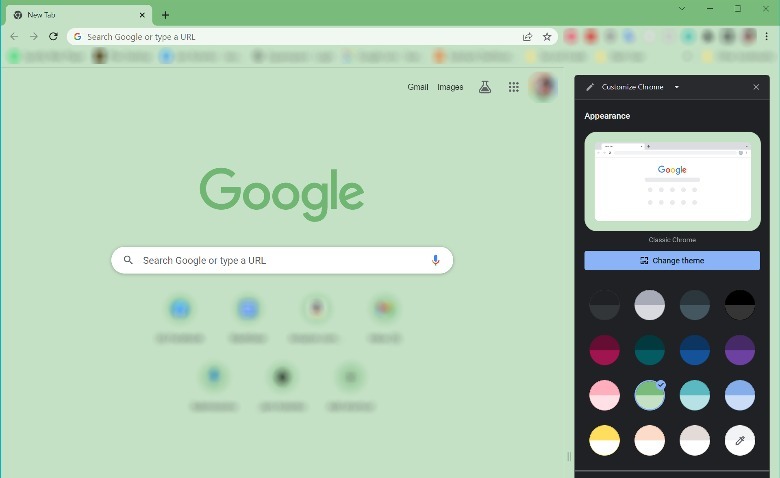
Task: Bookmark this tab with the star icon
Action: click(547, 37)
